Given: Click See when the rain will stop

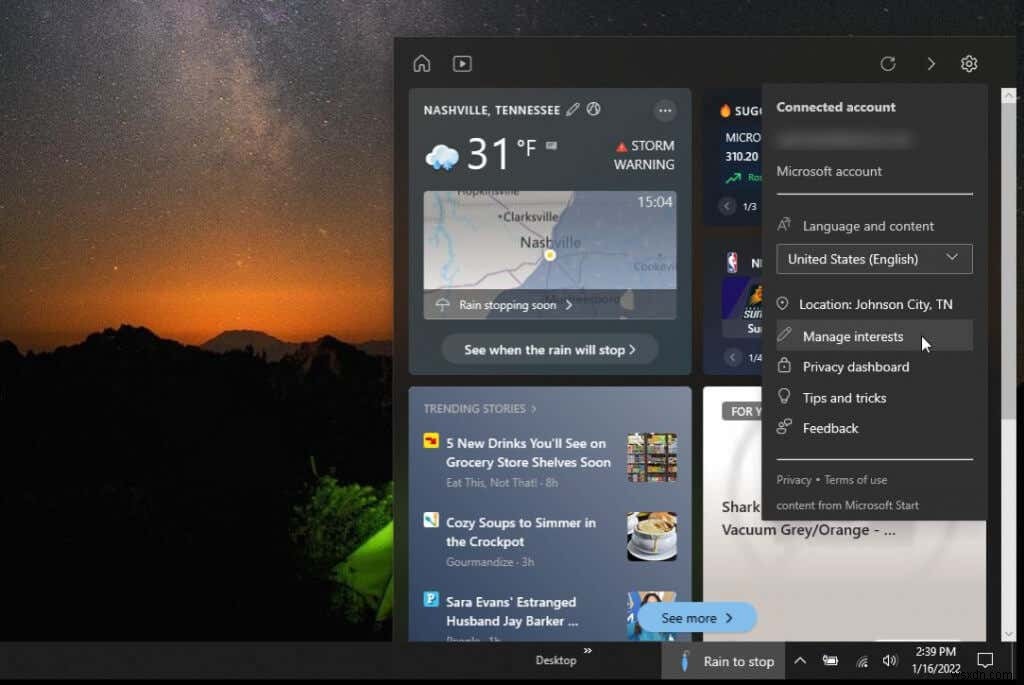Looking at the screenshot, I should coord(549,349).
